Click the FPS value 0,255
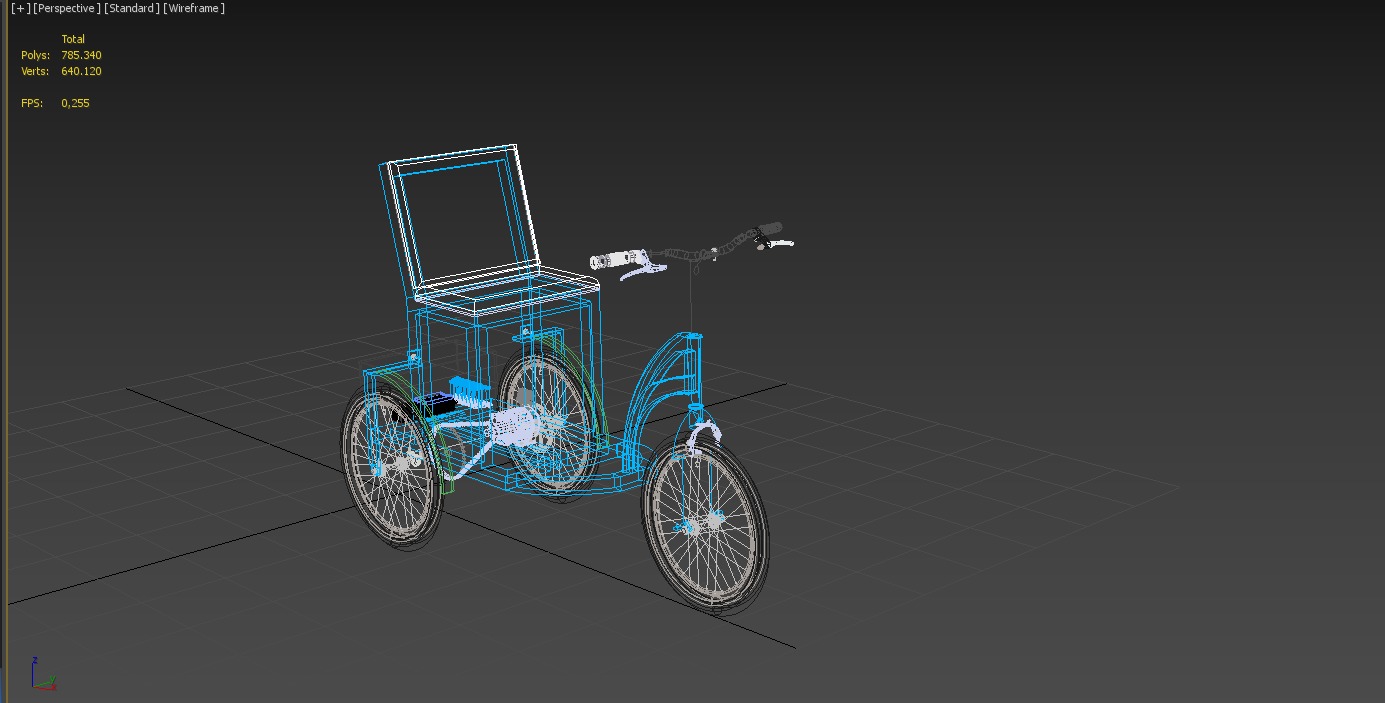The width and height of the screenshot is (1385, 703). coord(75,103)
